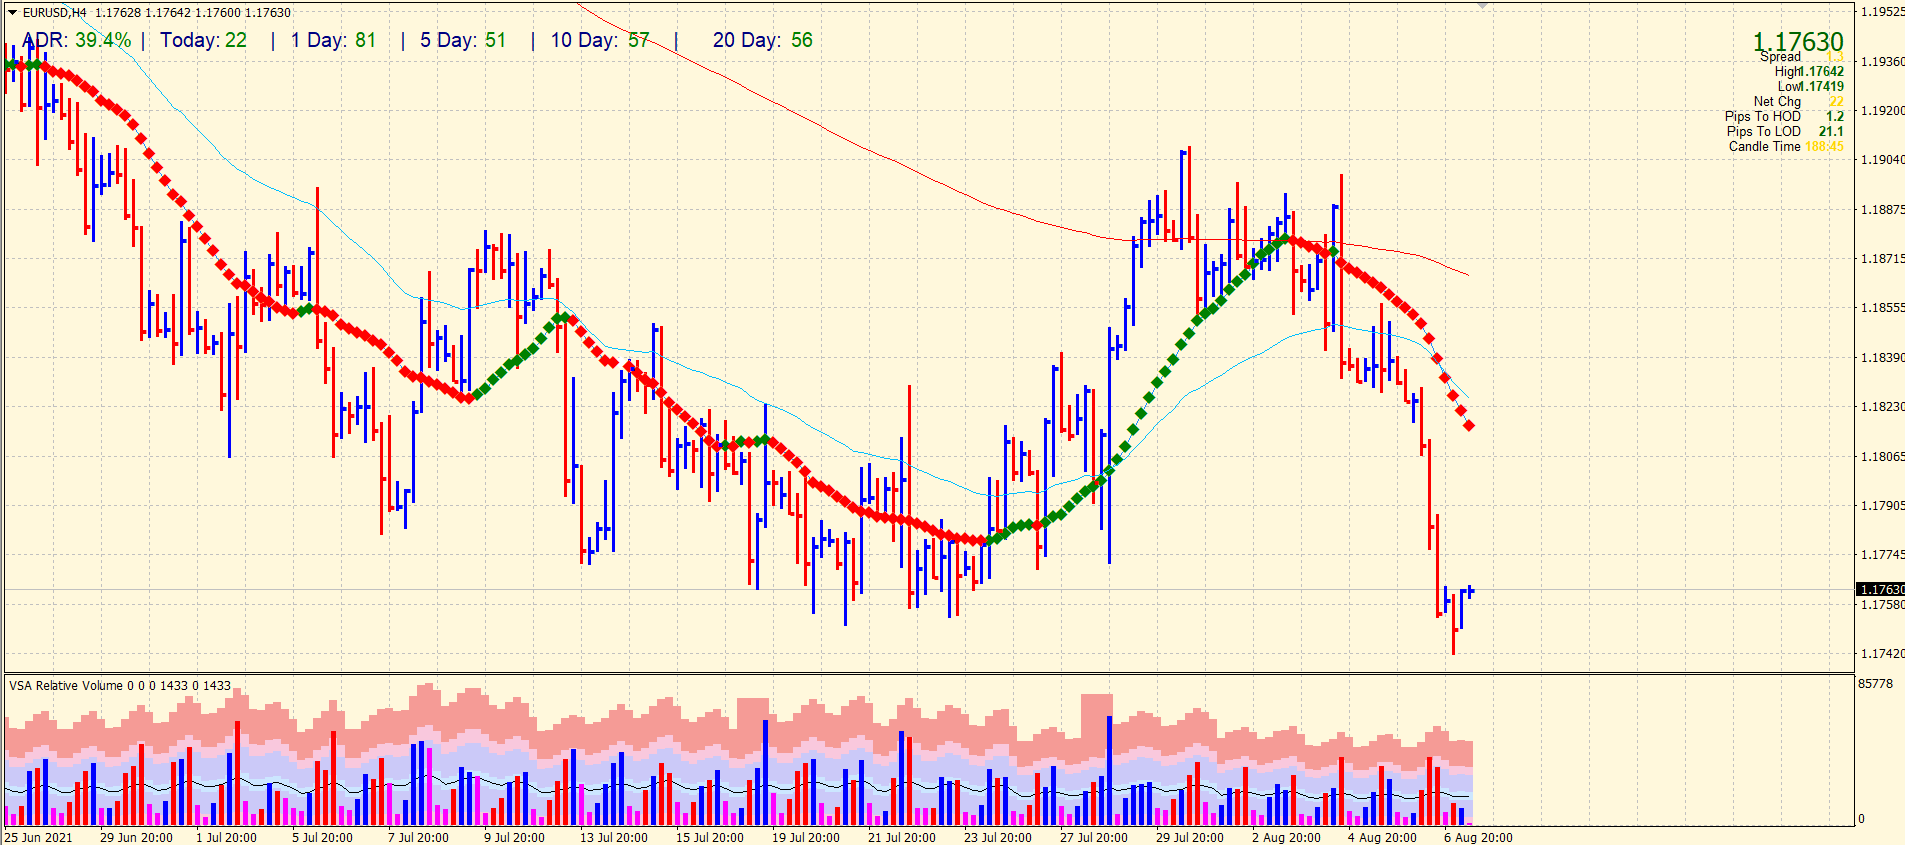Select the Candle Time countdown label
The width and height of the screenshot is (1905, 845).
click(x=1785, y=147)
